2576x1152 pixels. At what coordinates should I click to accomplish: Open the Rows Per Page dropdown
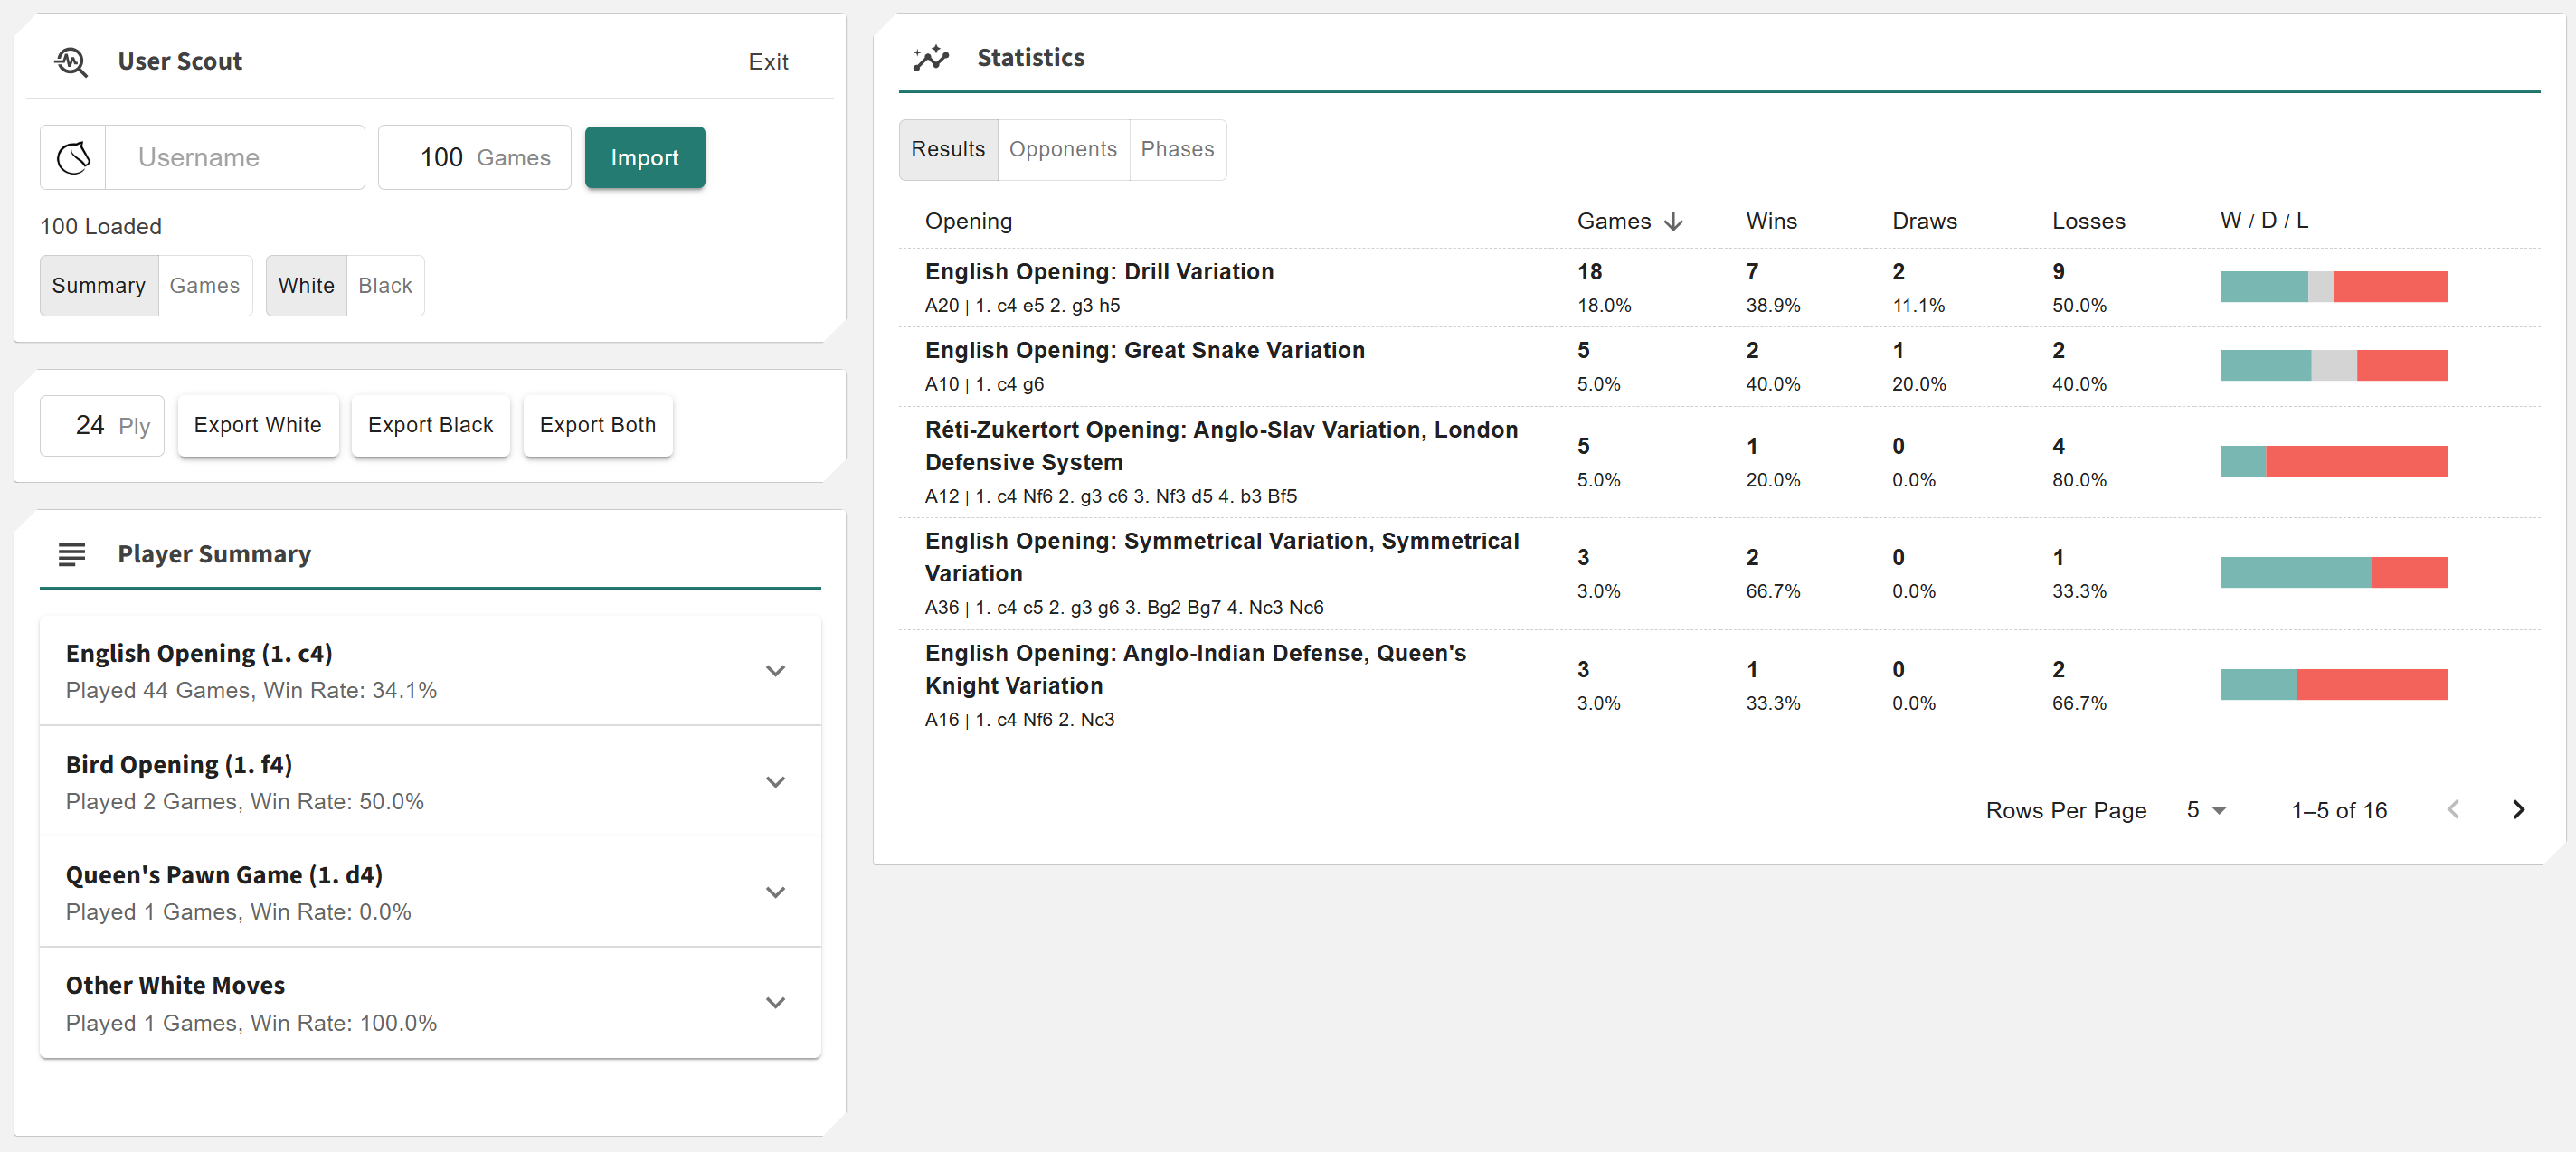(2206, 810)
